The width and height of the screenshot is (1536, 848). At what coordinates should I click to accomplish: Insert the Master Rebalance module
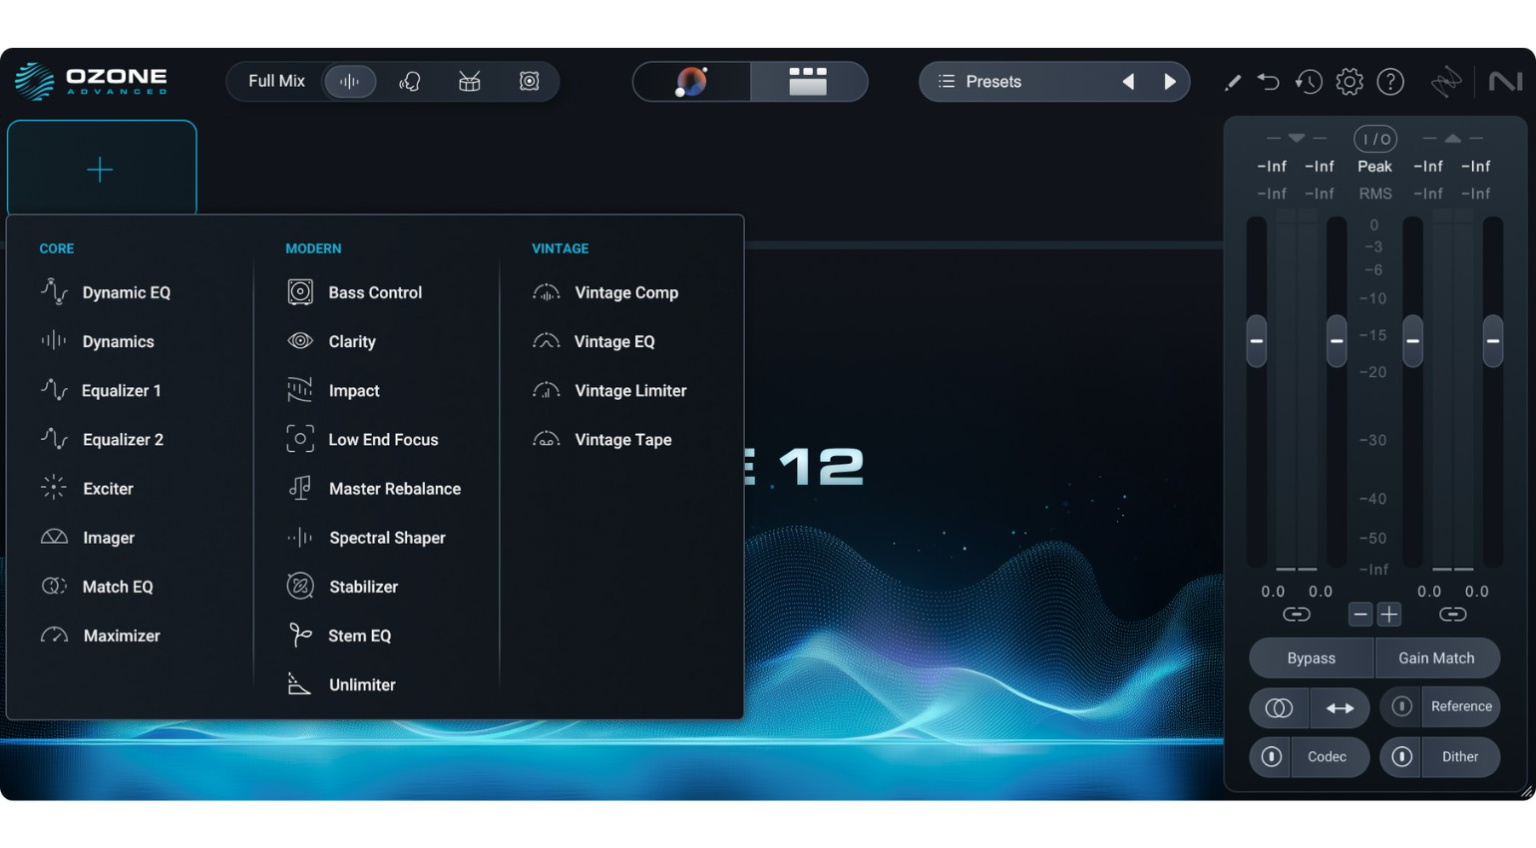tap(395, 488)
